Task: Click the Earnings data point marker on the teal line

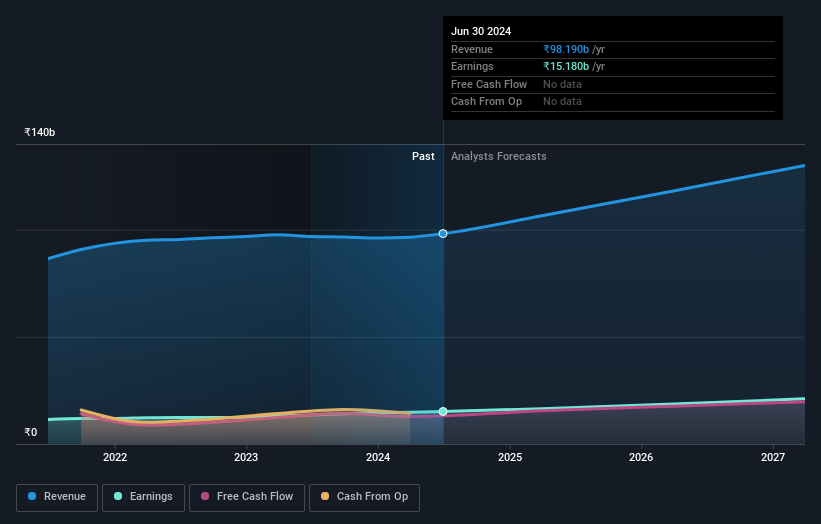Action: 443,411
